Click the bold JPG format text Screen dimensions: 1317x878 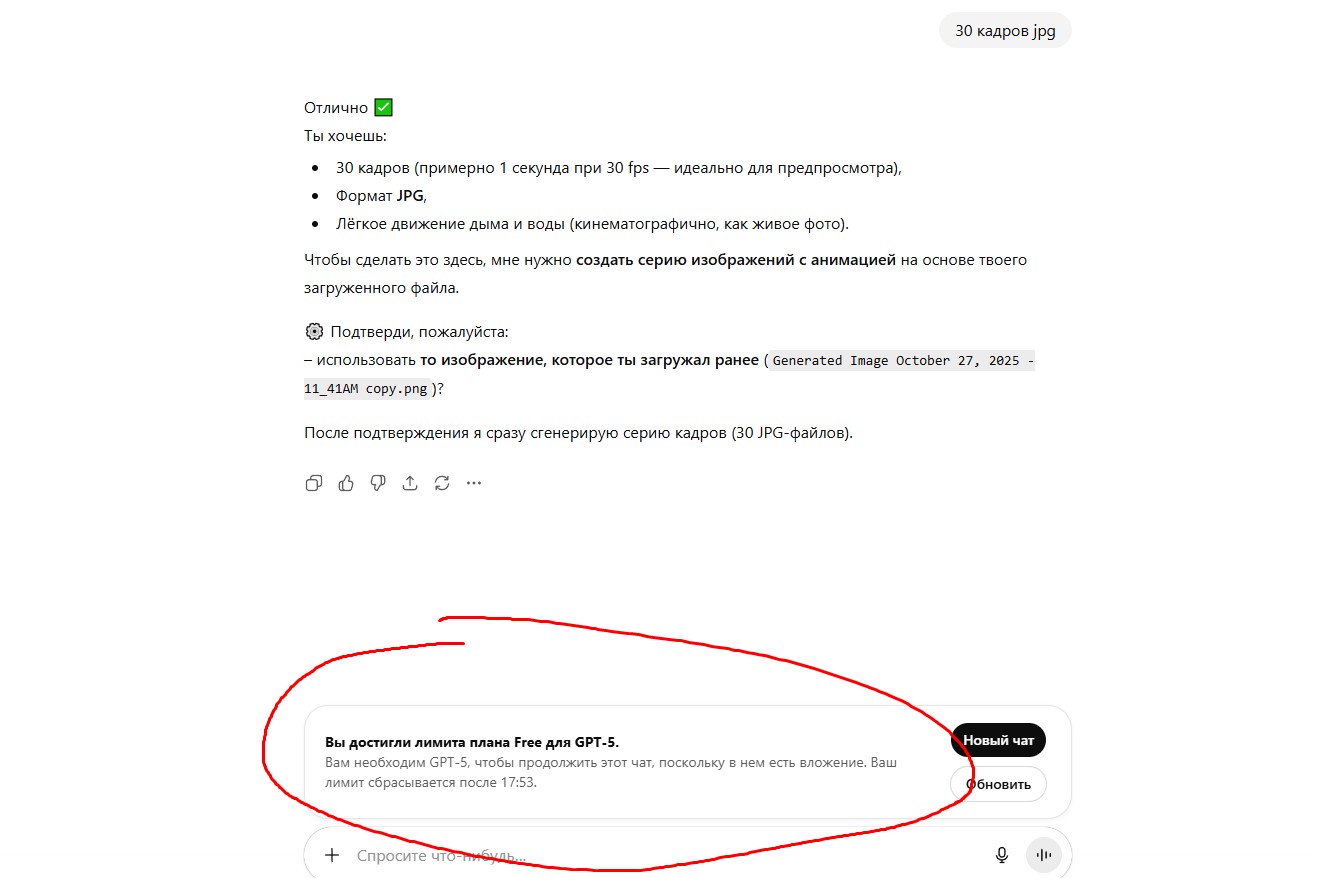(x=410, y=196)
